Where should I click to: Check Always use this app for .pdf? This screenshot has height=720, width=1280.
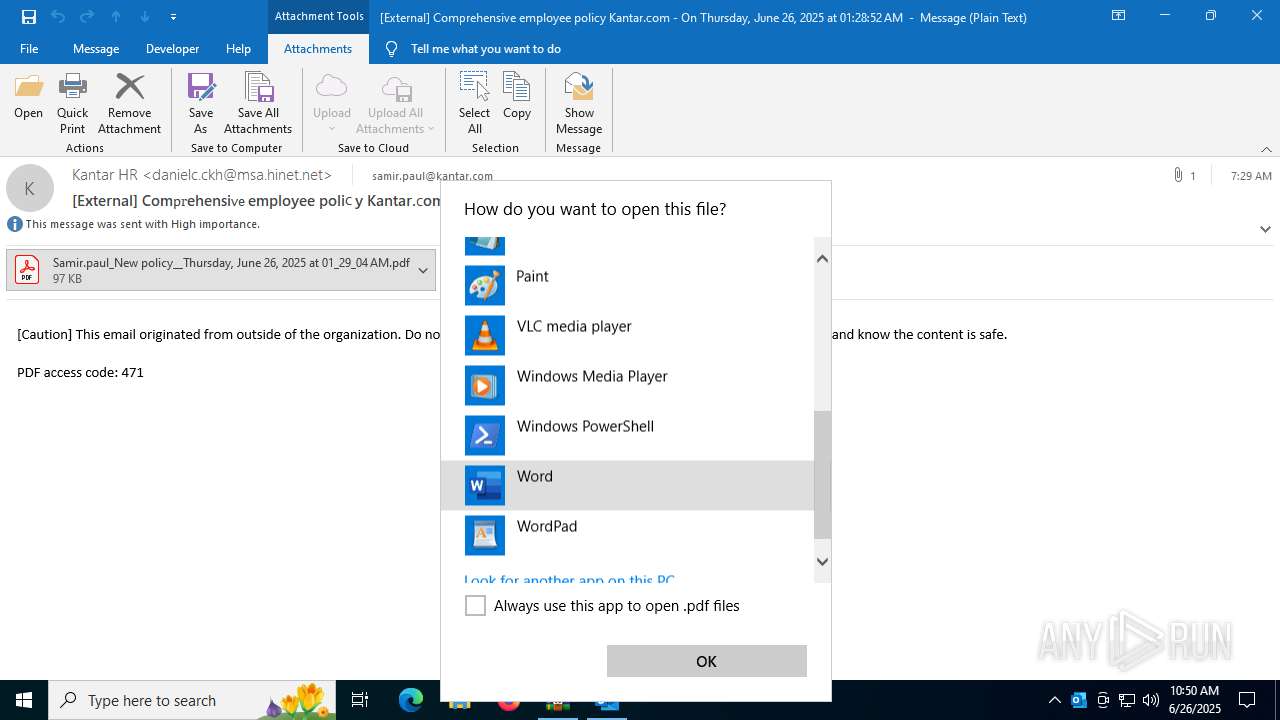(x=475, y=605)
